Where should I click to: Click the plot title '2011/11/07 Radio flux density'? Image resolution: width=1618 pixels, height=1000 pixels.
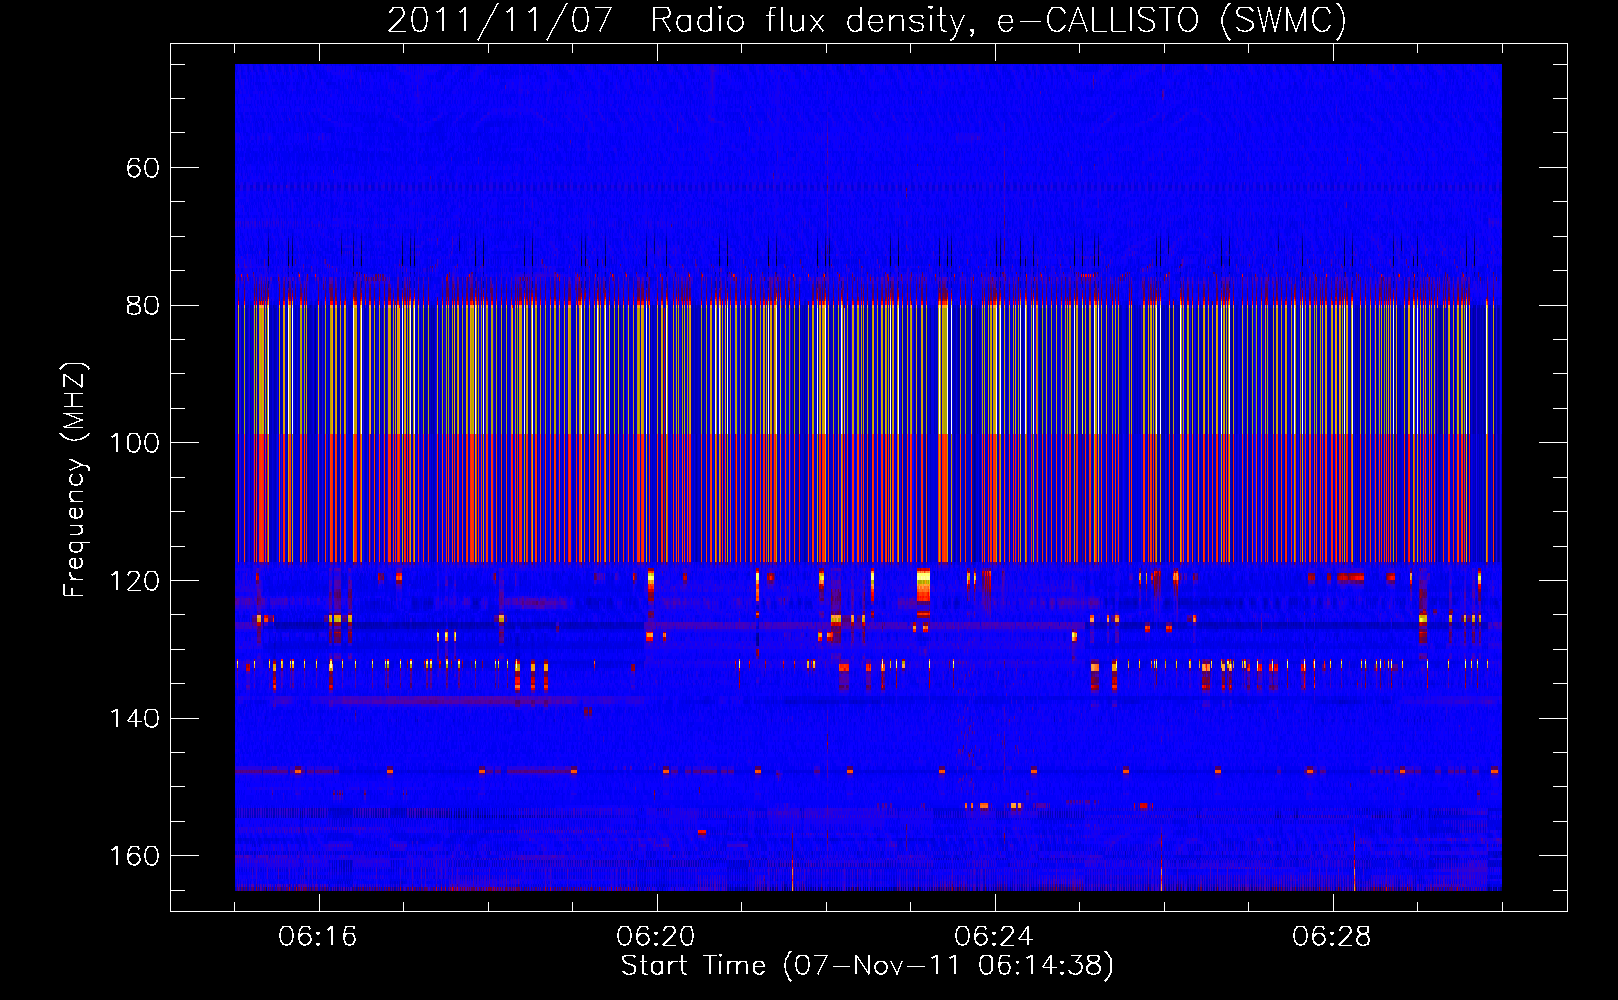(681, 20)
